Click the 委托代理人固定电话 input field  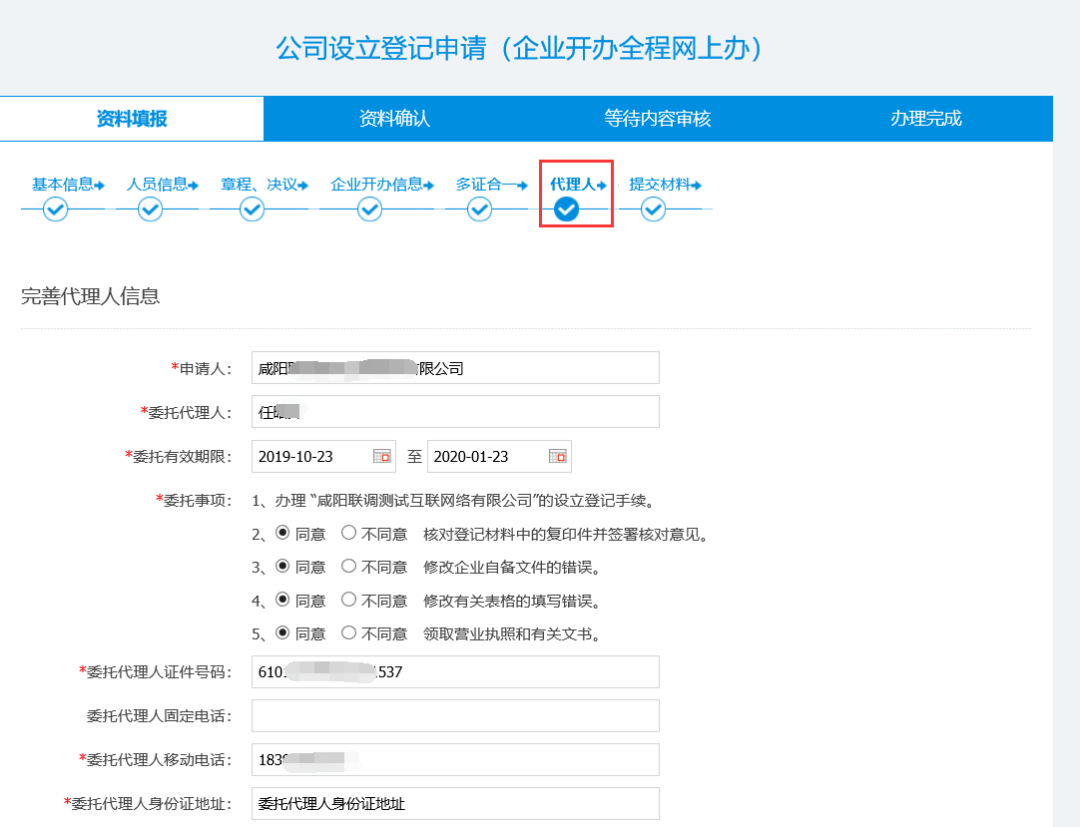coord(455,715)
